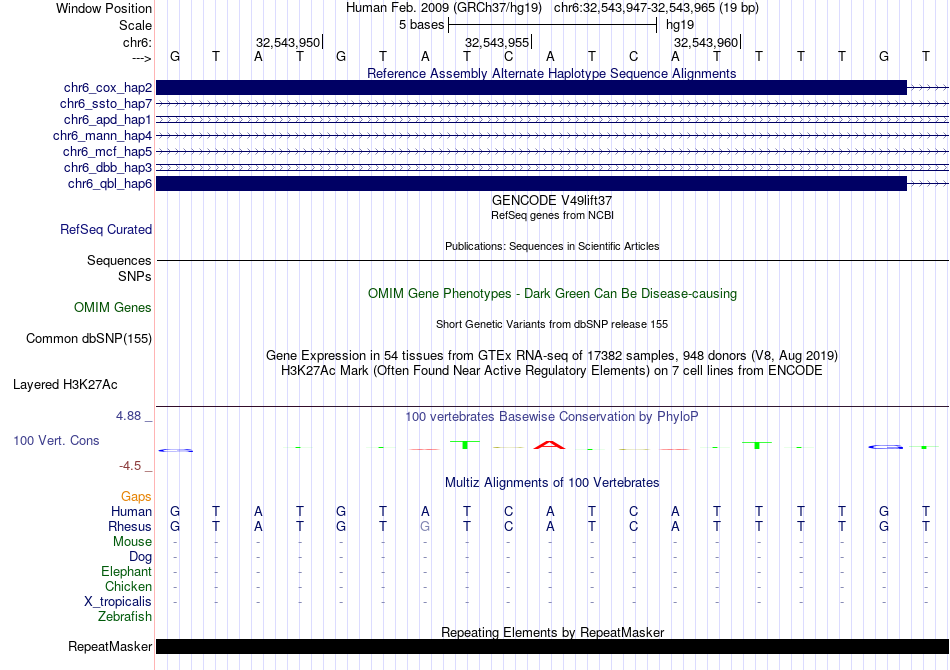The height and width of the screenshot is (670, 950).
Task: Click the 32,543,960 coordinate marker
Action: pyautogui.click(x=706, y=42)
